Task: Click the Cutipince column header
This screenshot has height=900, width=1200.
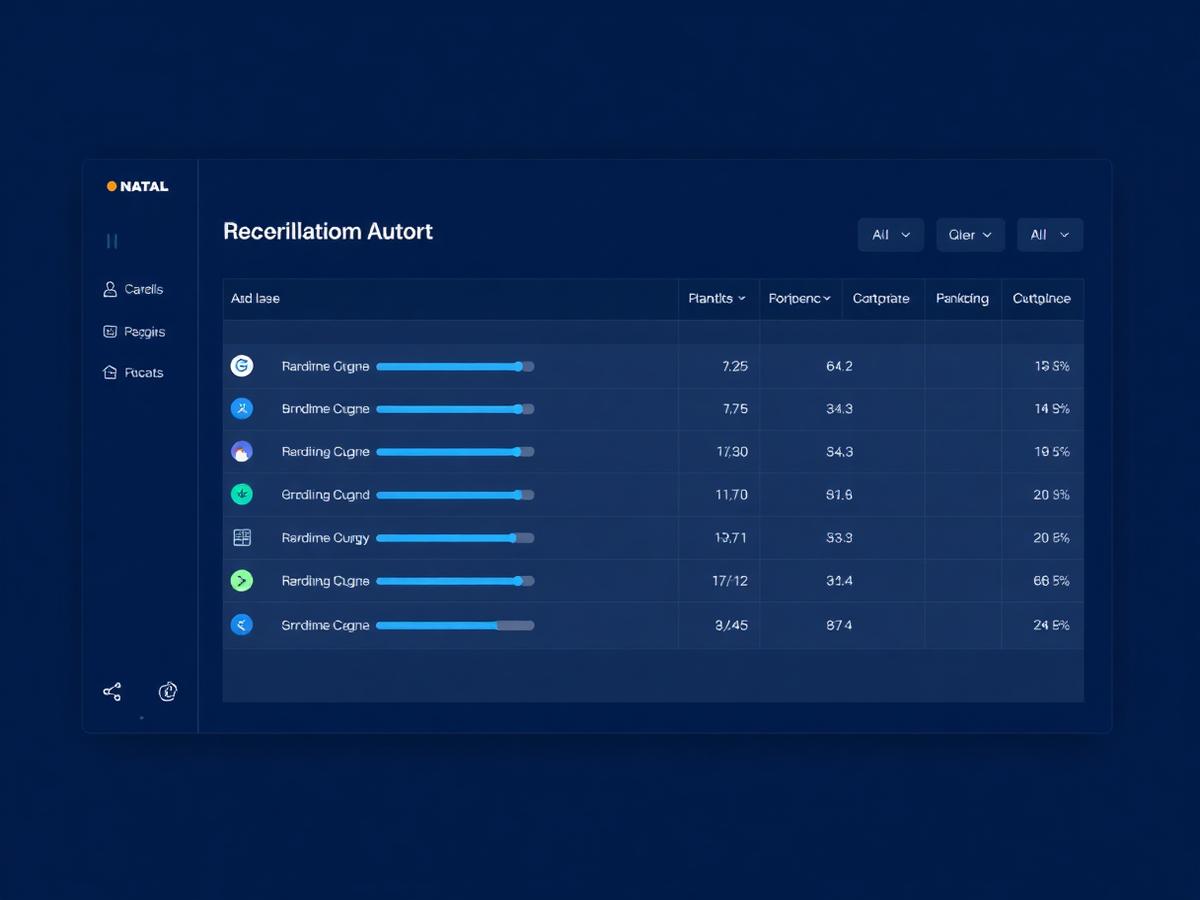Action: pos(1041,298)
